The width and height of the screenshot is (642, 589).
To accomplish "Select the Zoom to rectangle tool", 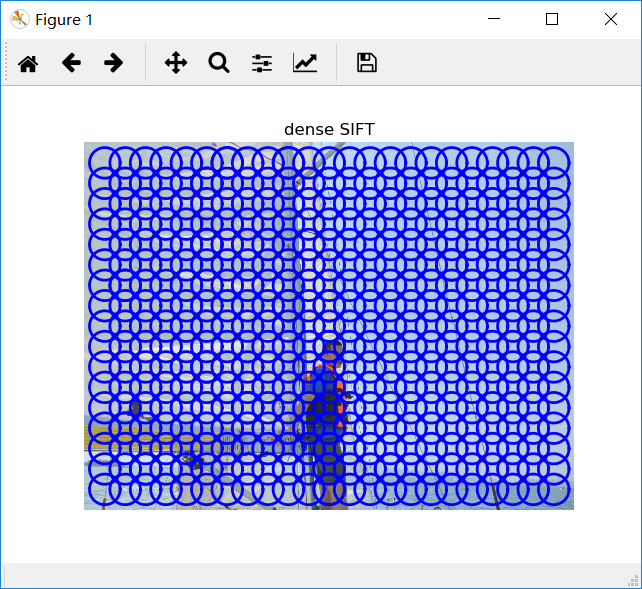I will 219,63.
